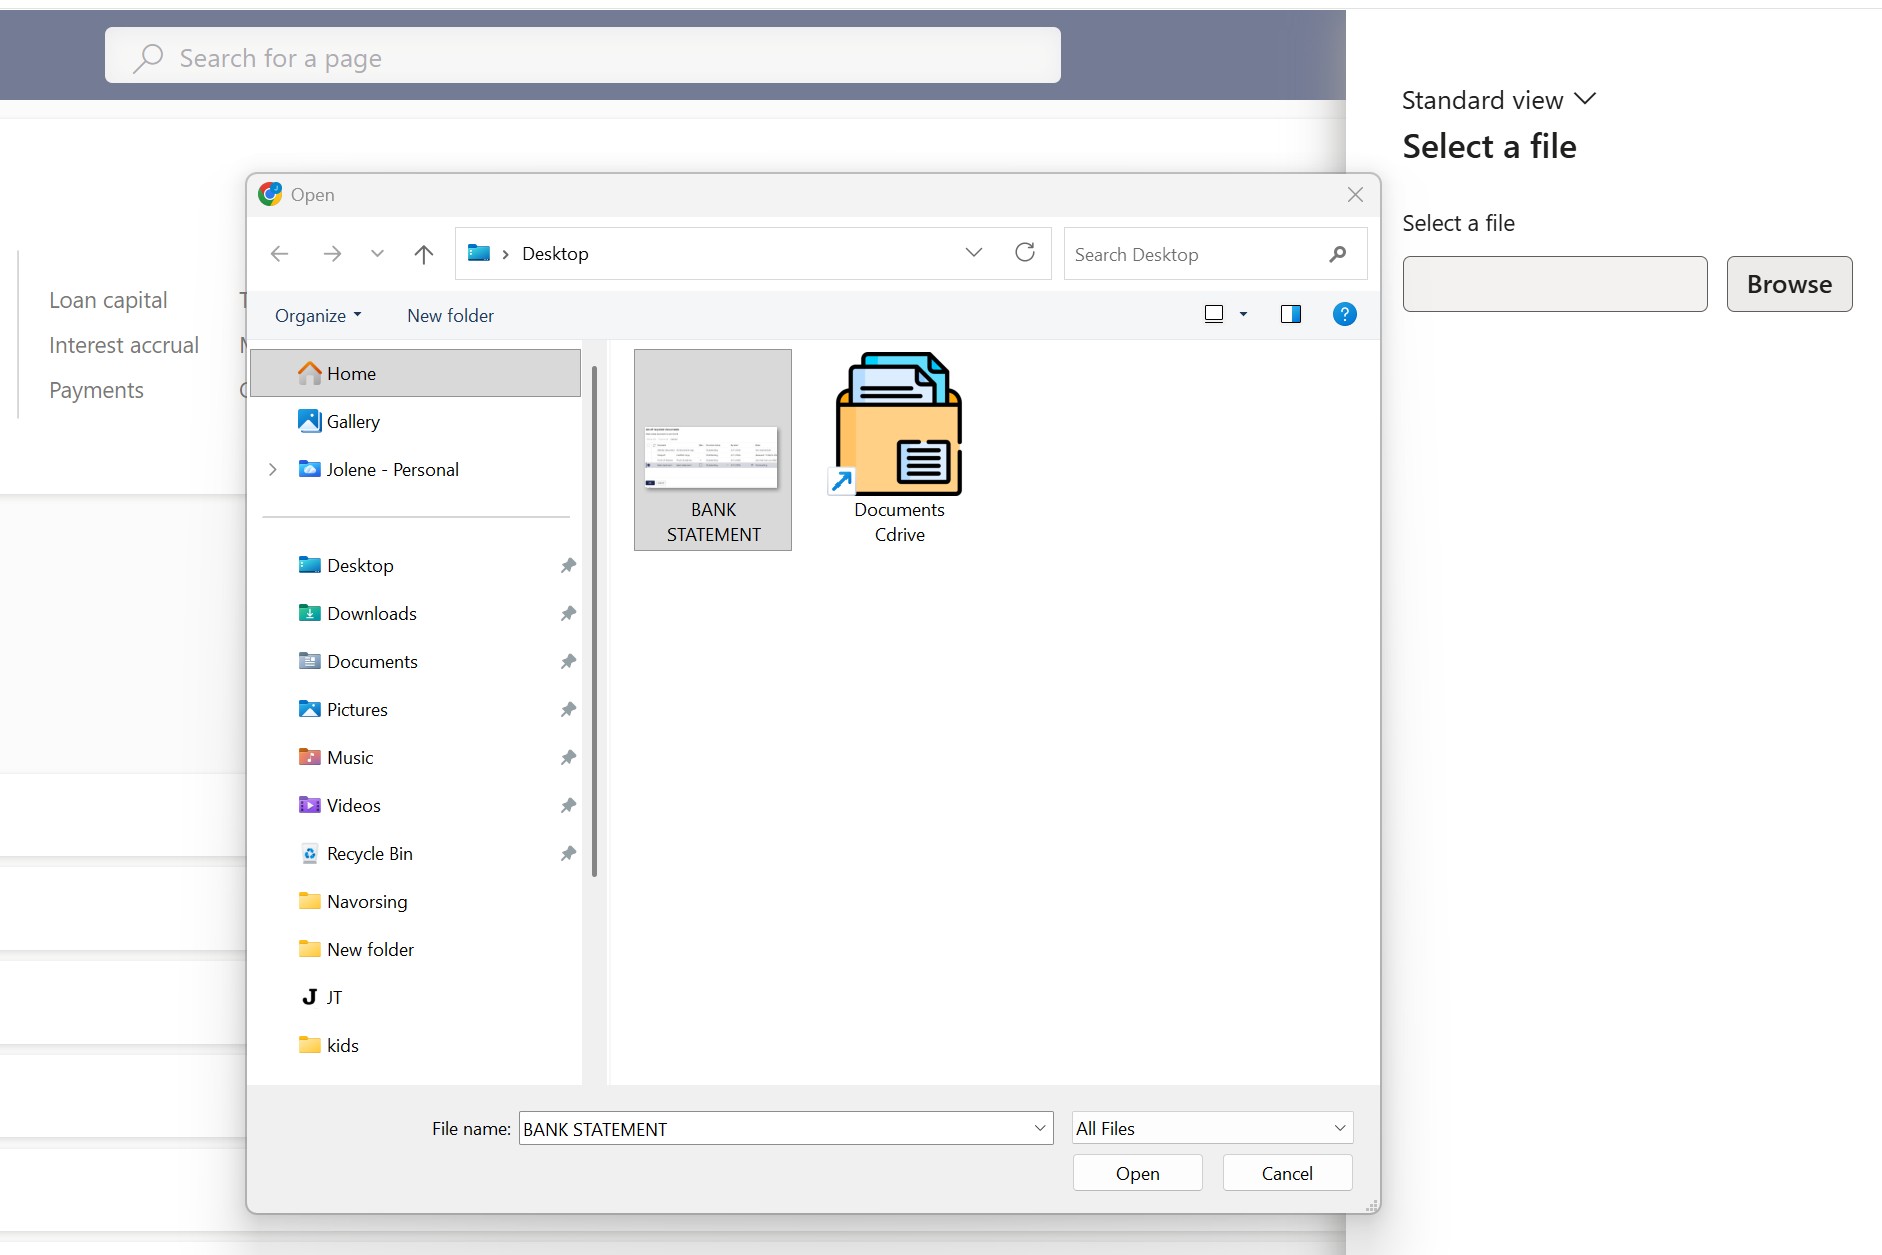Expand the Jolene - Personal tree node

[273, 470]
